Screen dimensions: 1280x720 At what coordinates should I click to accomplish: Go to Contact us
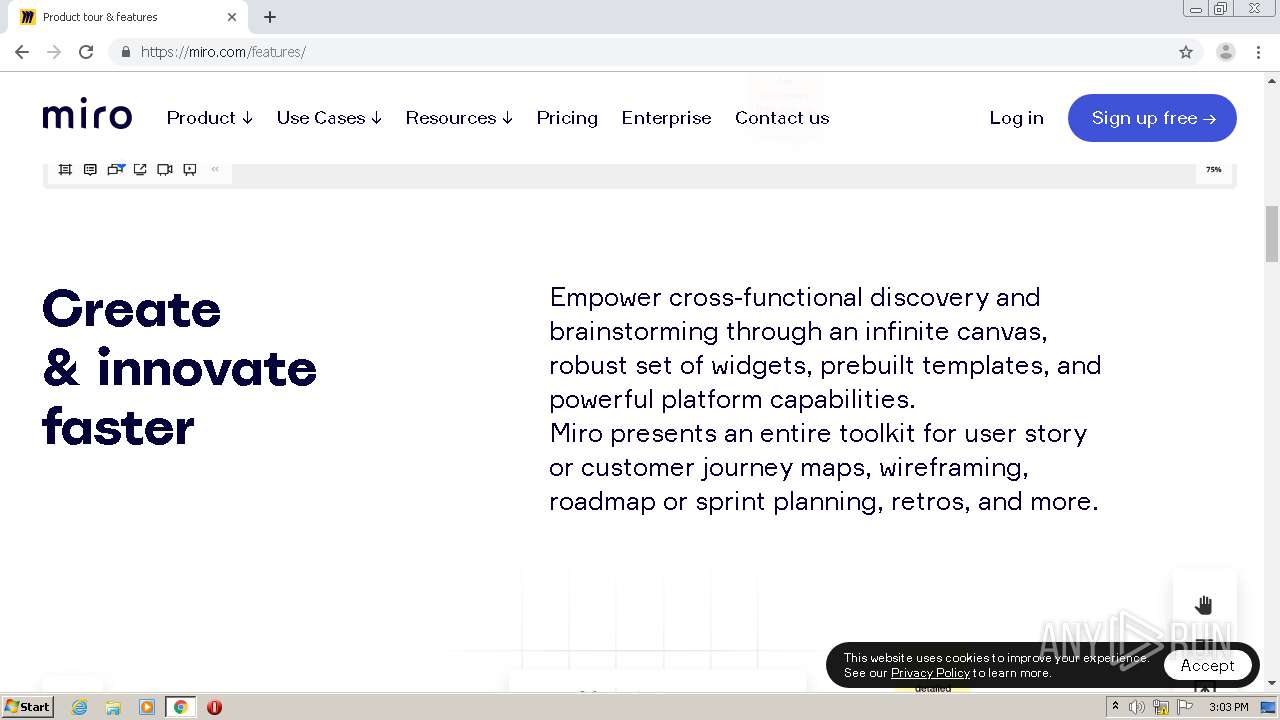tap(782, 118)
